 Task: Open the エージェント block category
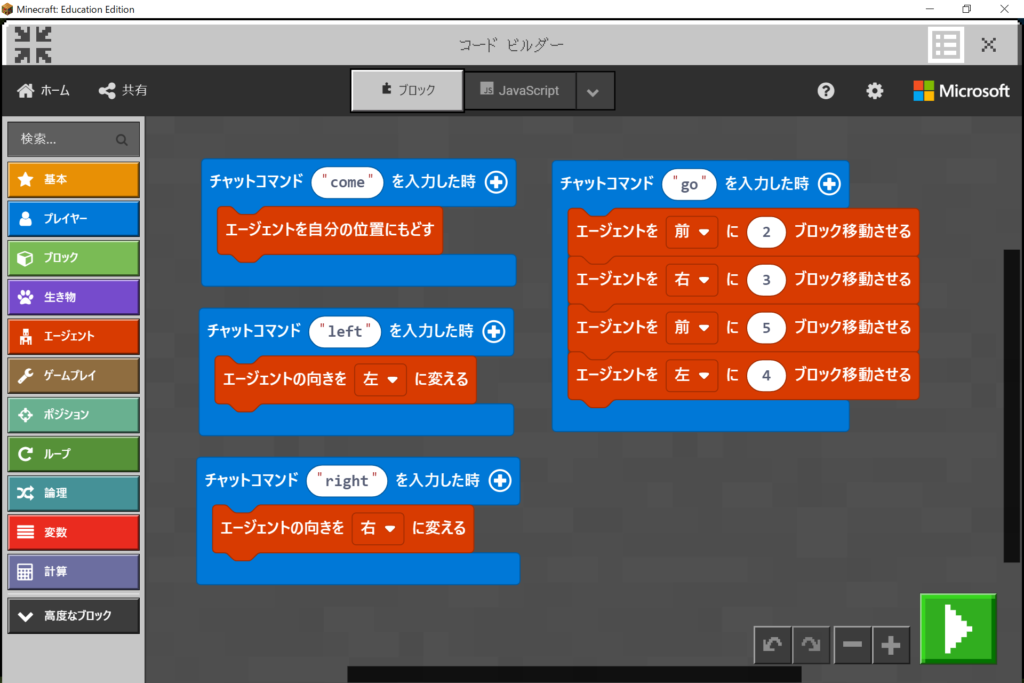point(74,337)
